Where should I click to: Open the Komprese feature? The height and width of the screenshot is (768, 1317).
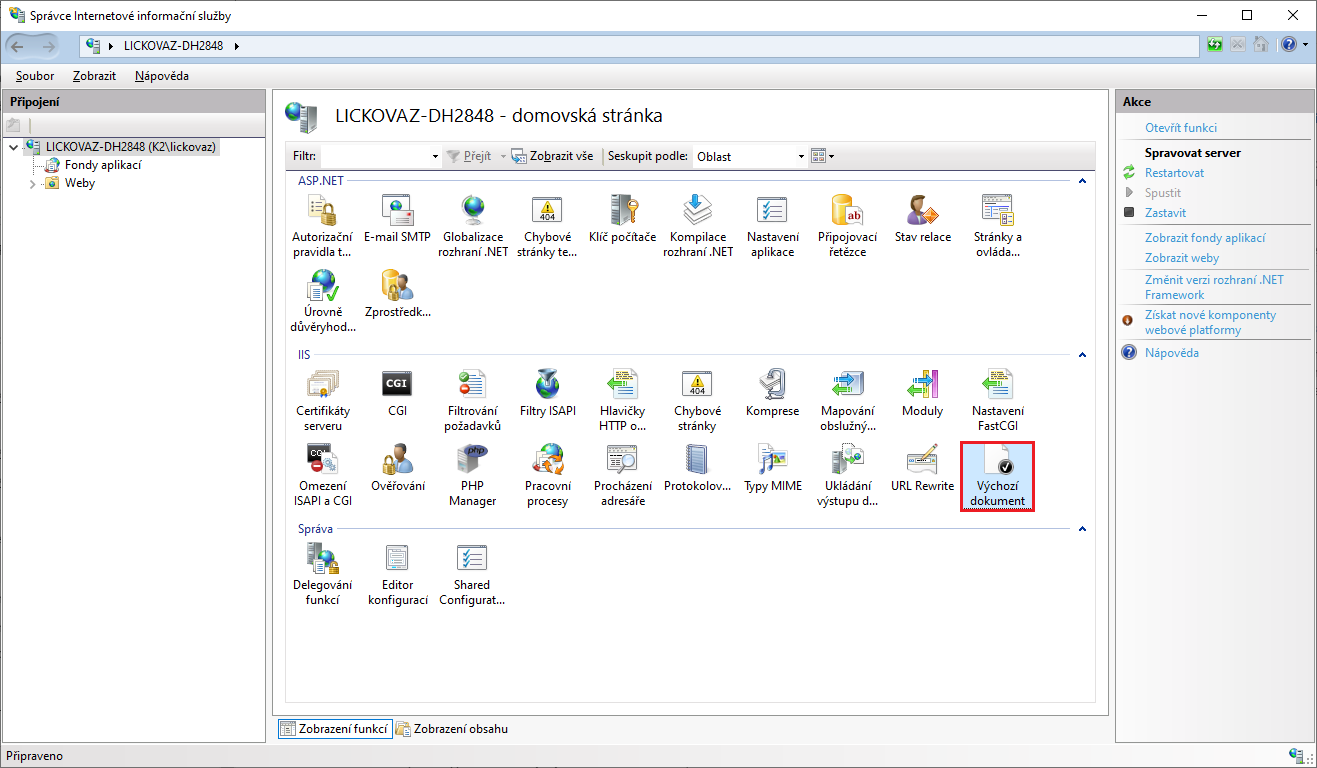(773, 393)
